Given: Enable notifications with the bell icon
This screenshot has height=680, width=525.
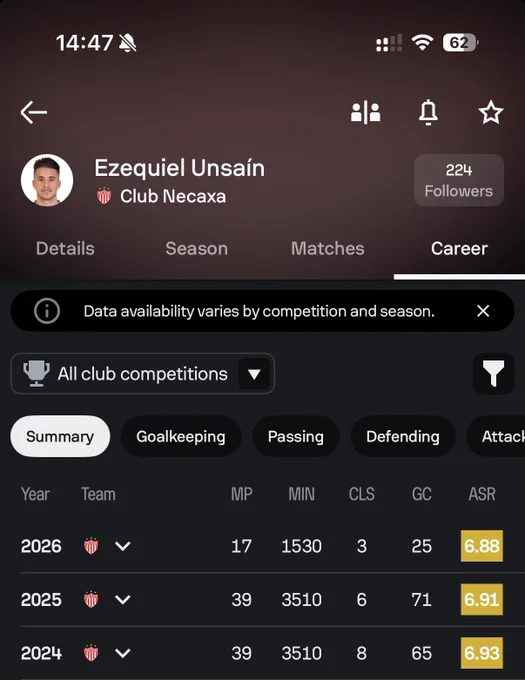Looking at the screenshot, I should tap(428, 112).
